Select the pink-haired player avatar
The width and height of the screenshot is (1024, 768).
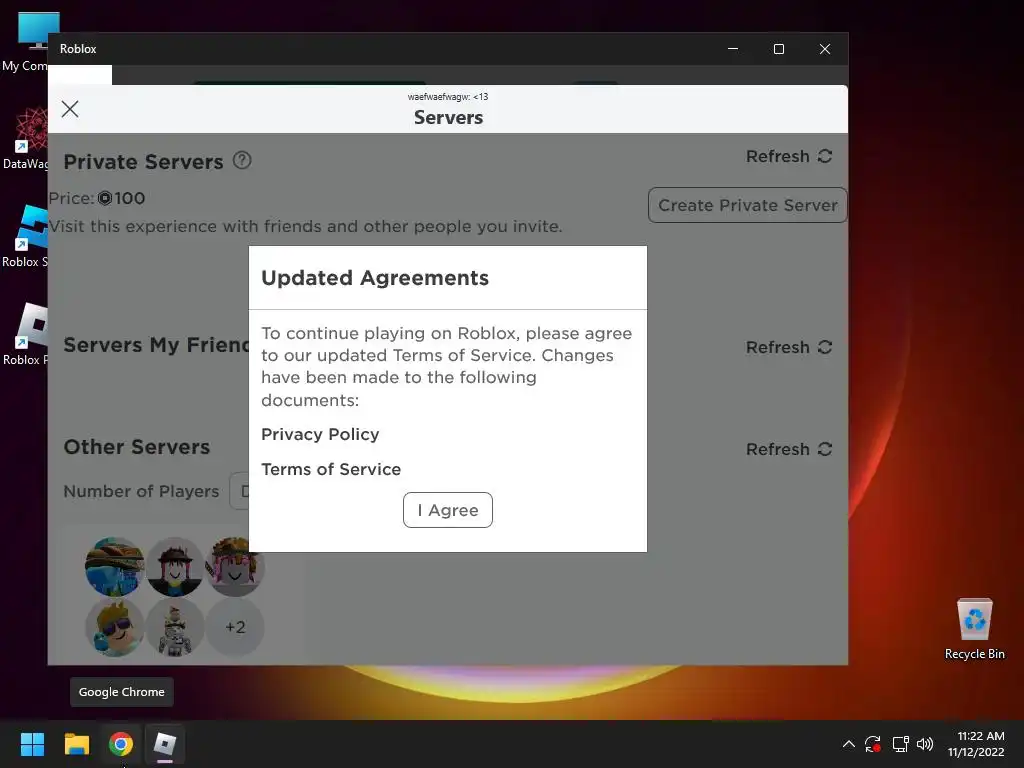coord(235,566)
